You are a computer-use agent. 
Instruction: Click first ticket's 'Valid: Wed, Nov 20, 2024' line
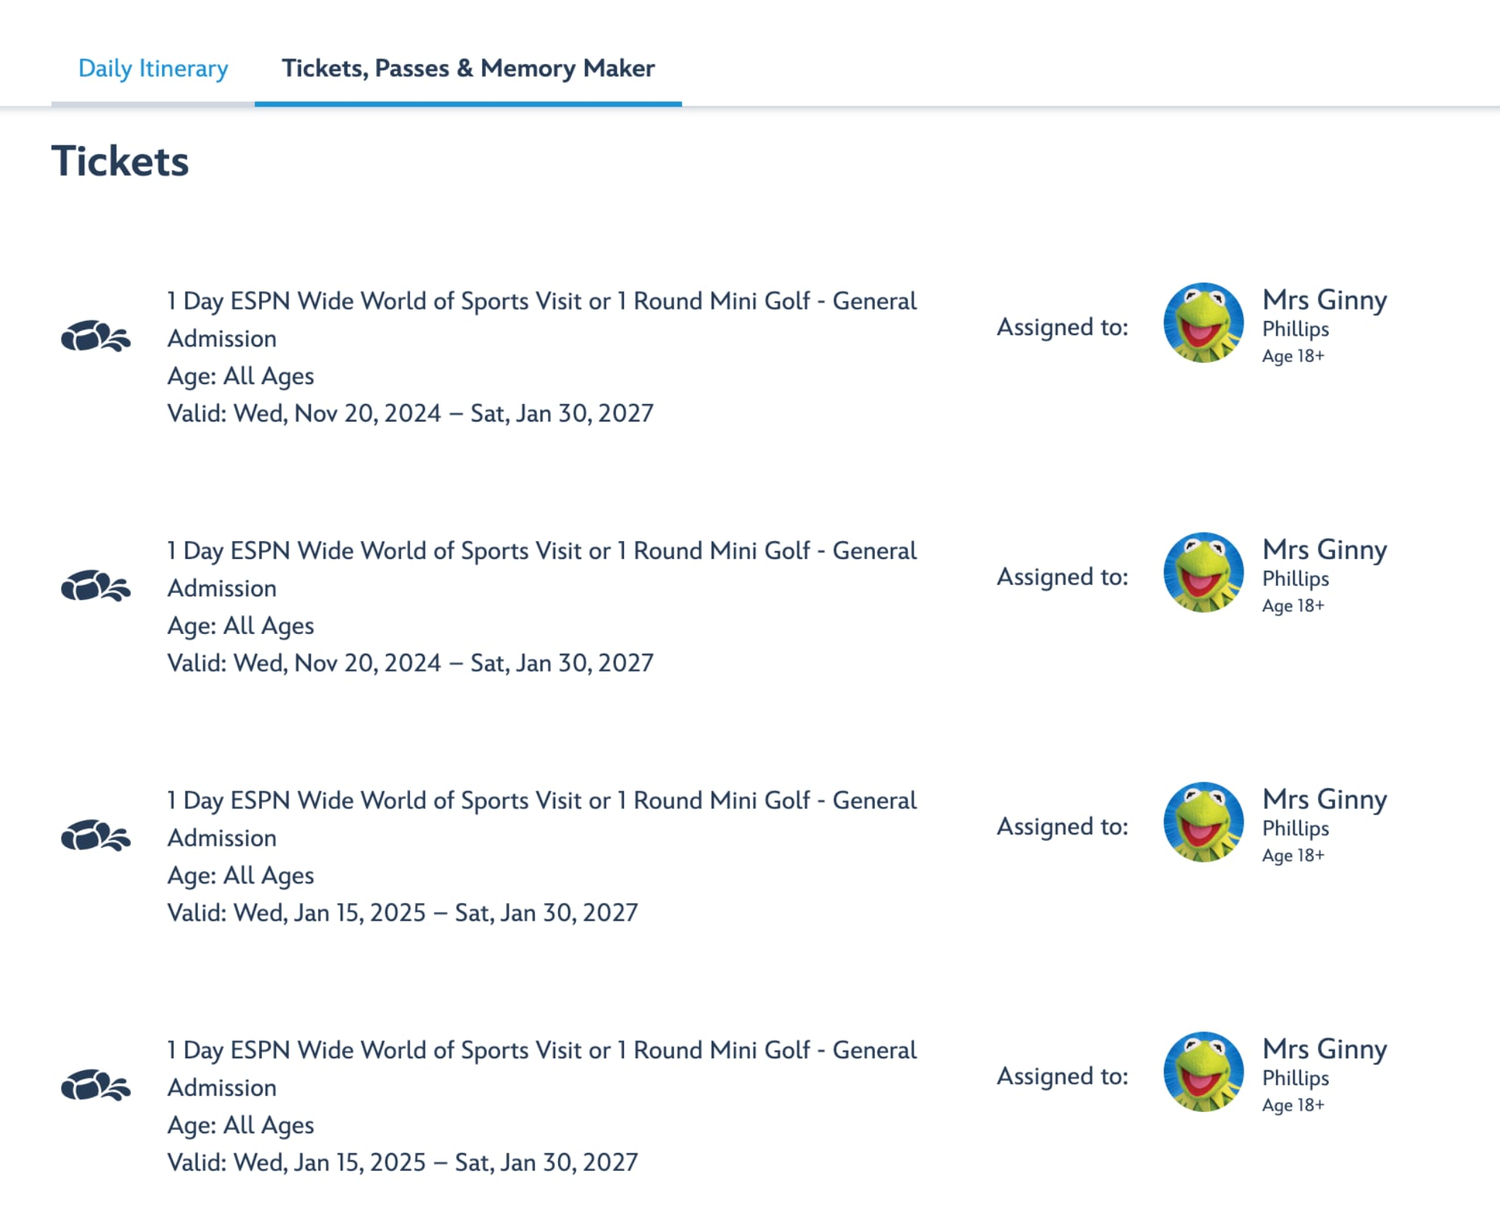(410, 413)
